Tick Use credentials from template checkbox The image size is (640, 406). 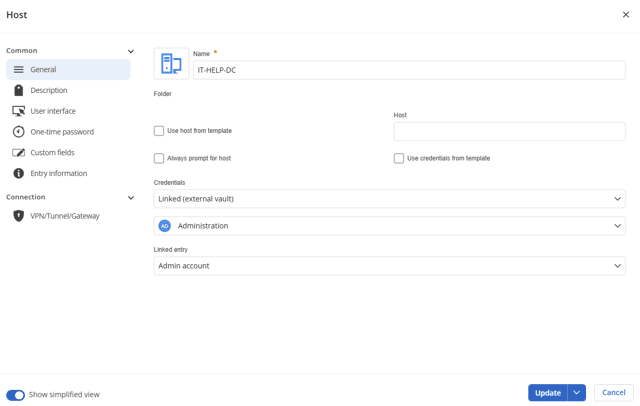pos(399,158)
